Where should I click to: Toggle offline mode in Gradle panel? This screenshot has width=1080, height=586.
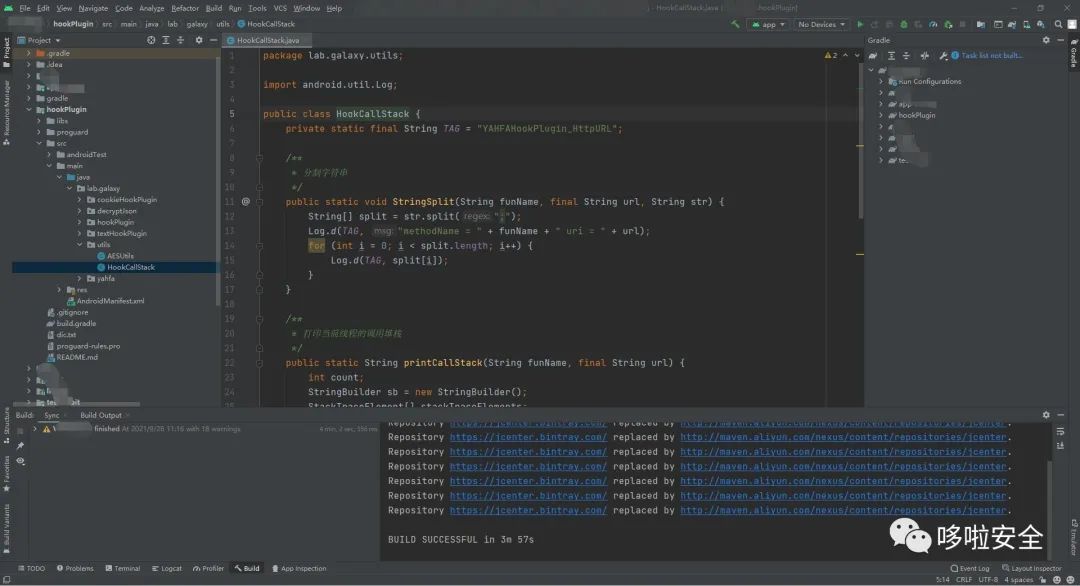[924, 56]
